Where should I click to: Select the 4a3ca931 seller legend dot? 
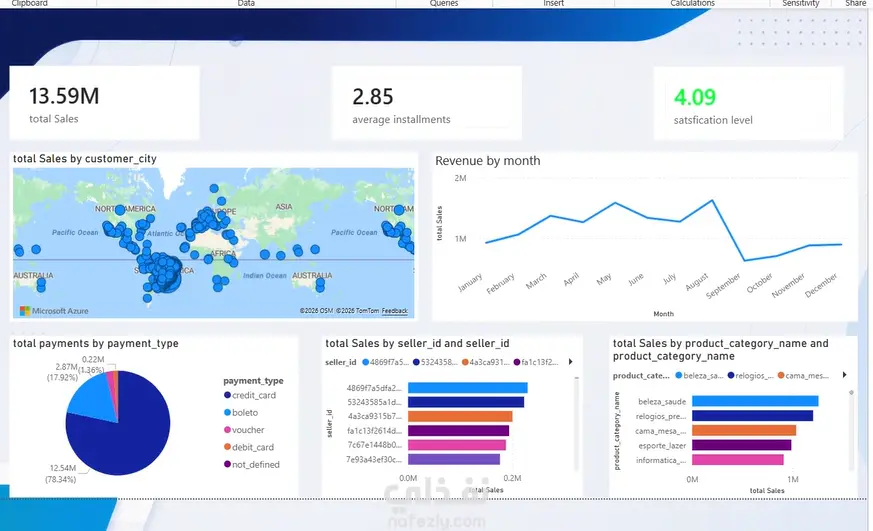coord(465,362)
